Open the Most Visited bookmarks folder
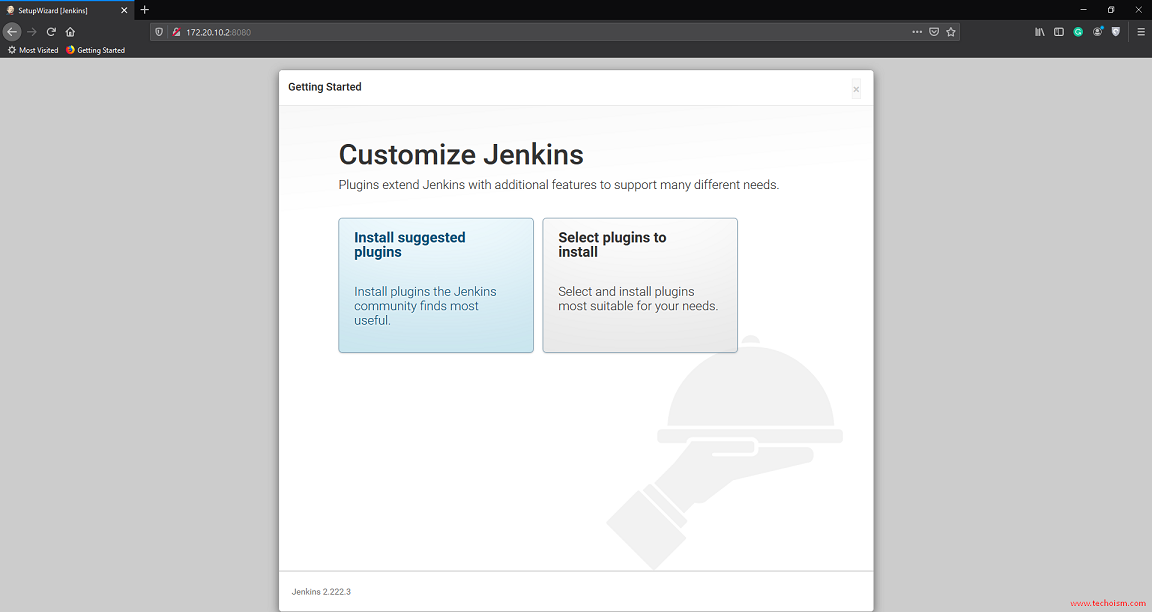Viewport: 1152px width, 612px height. click(33, 50)
